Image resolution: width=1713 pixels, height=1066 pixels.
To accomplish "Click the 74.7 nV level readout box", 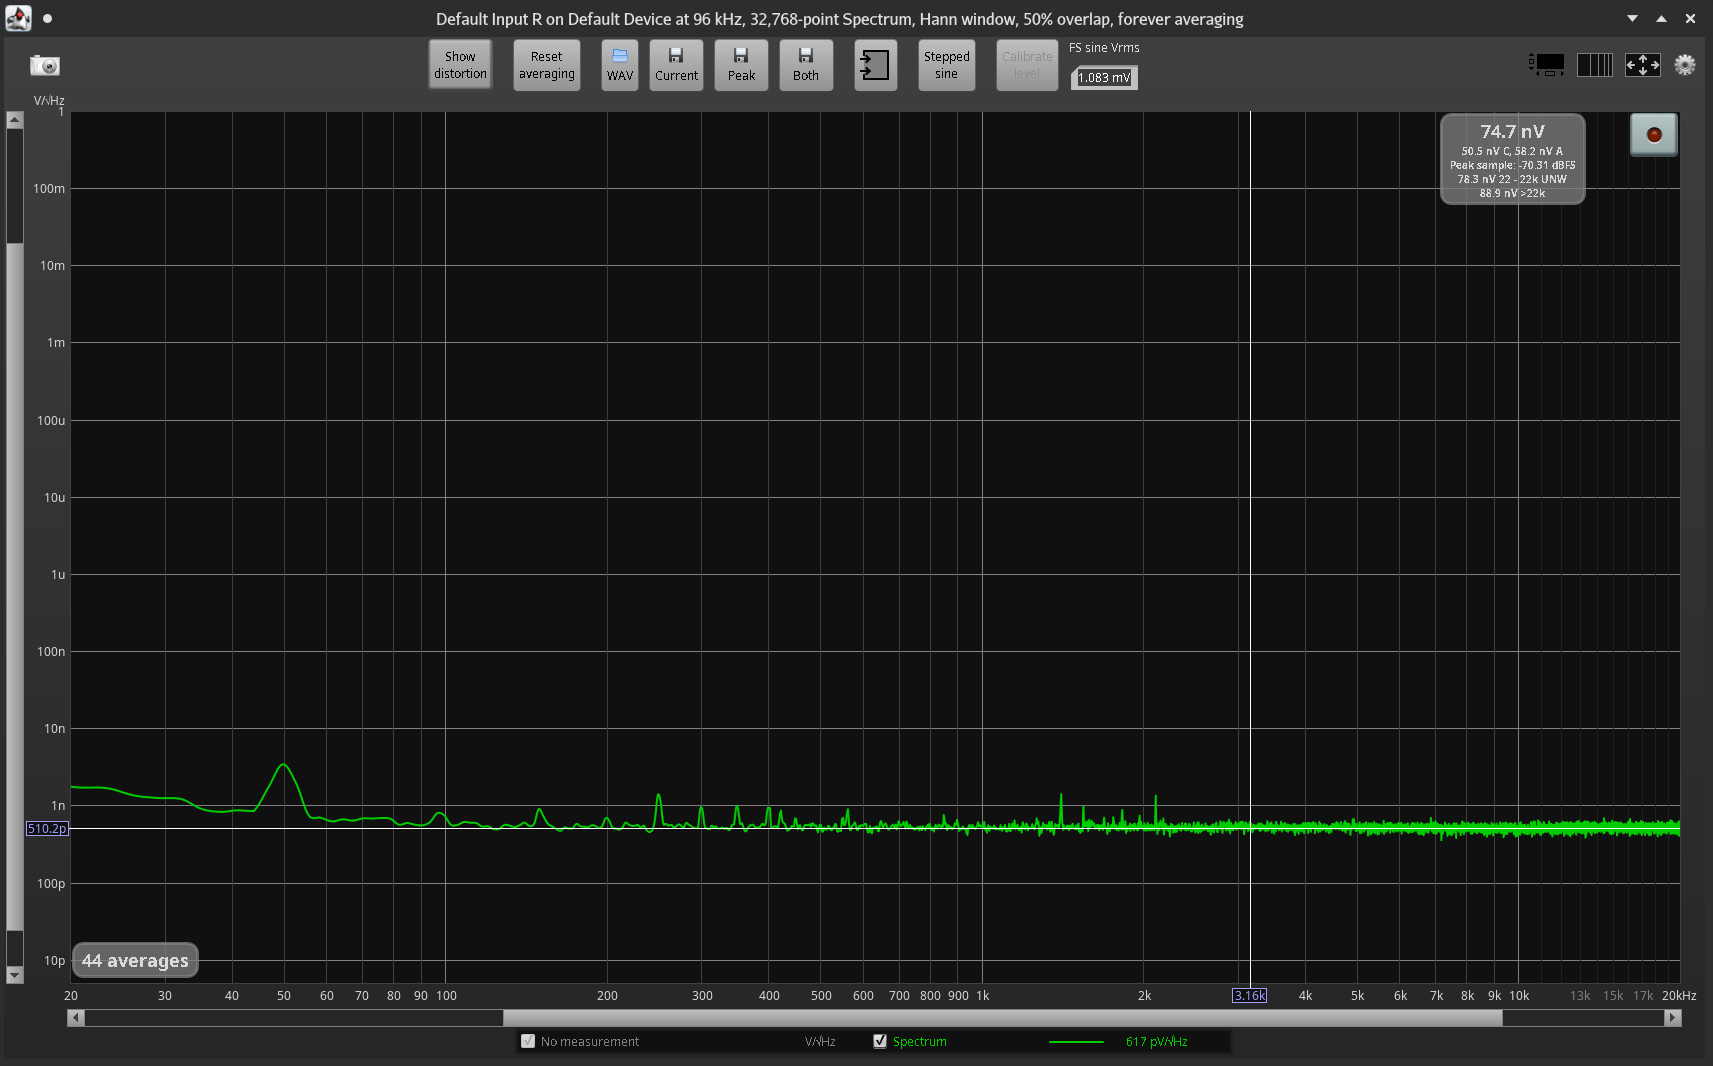I will tap(1512, 159).
